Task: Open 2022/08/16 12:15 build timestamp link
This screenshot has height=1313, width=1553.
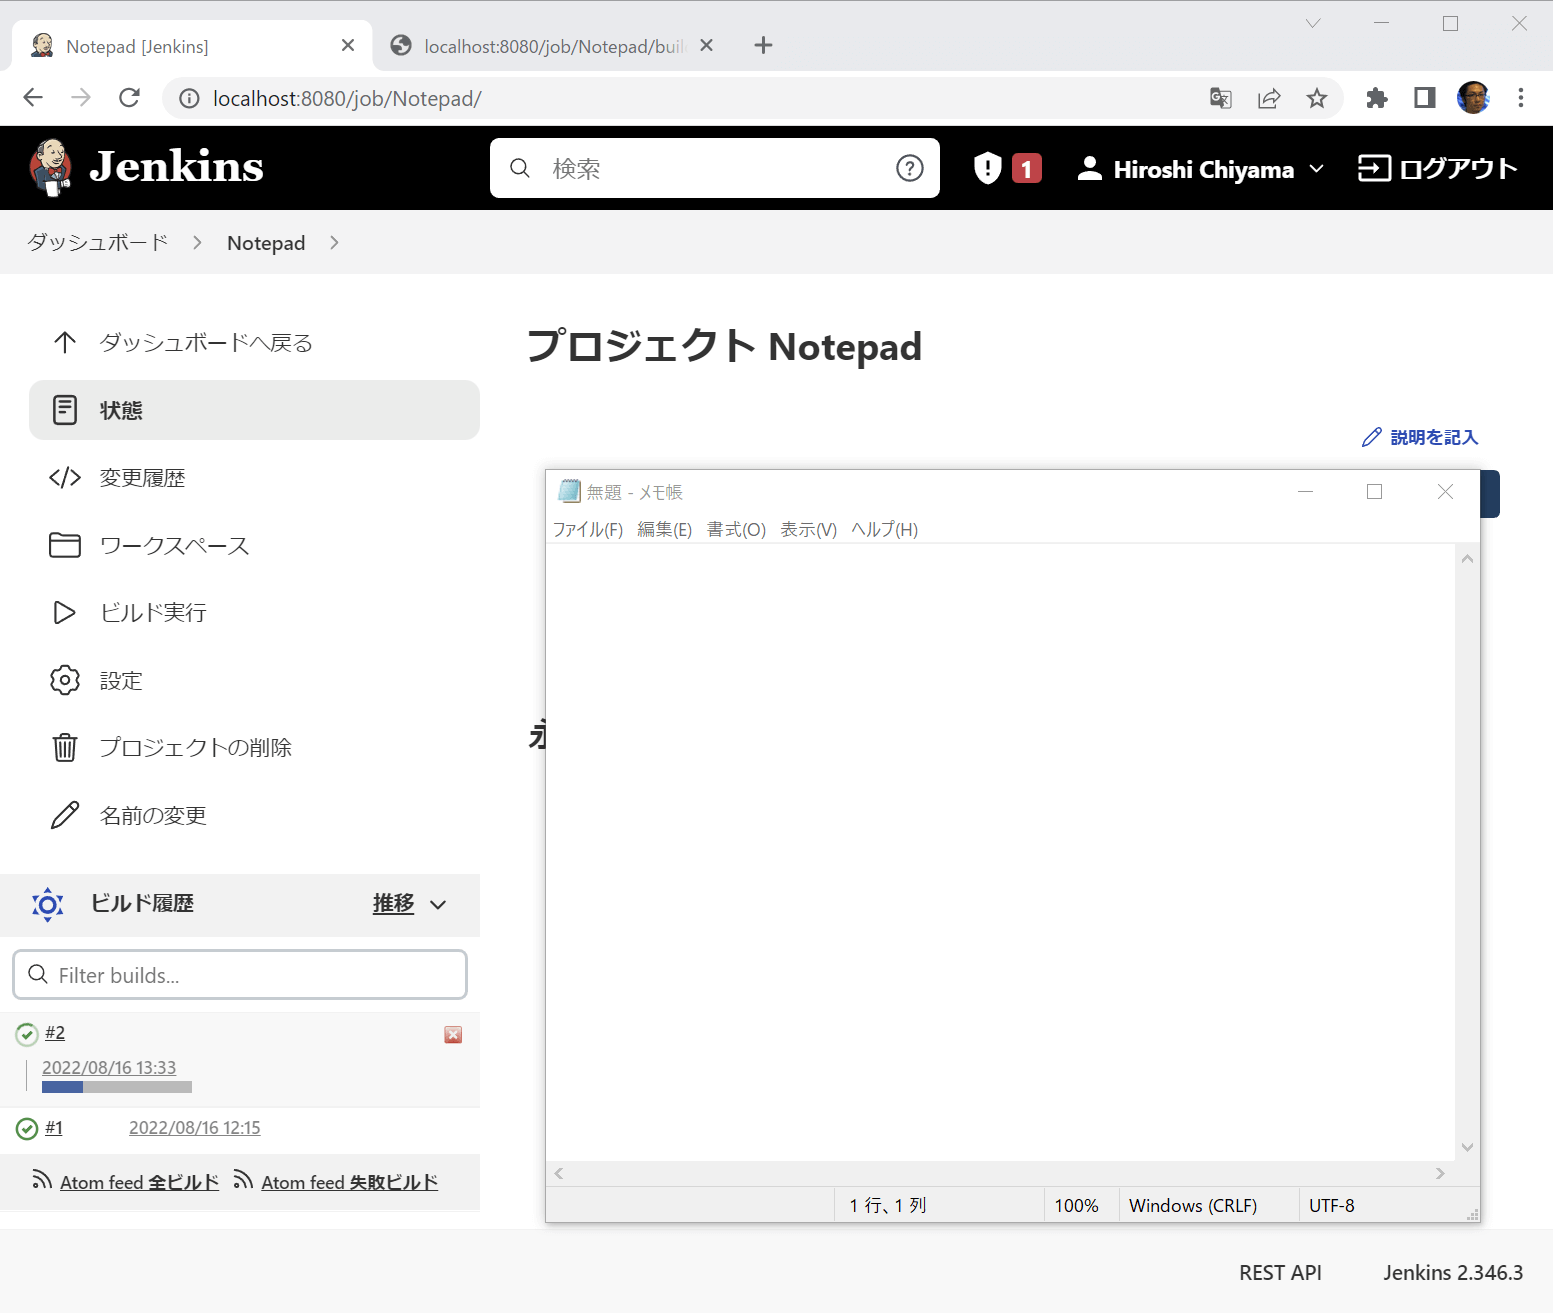Action: point(195,1128)
